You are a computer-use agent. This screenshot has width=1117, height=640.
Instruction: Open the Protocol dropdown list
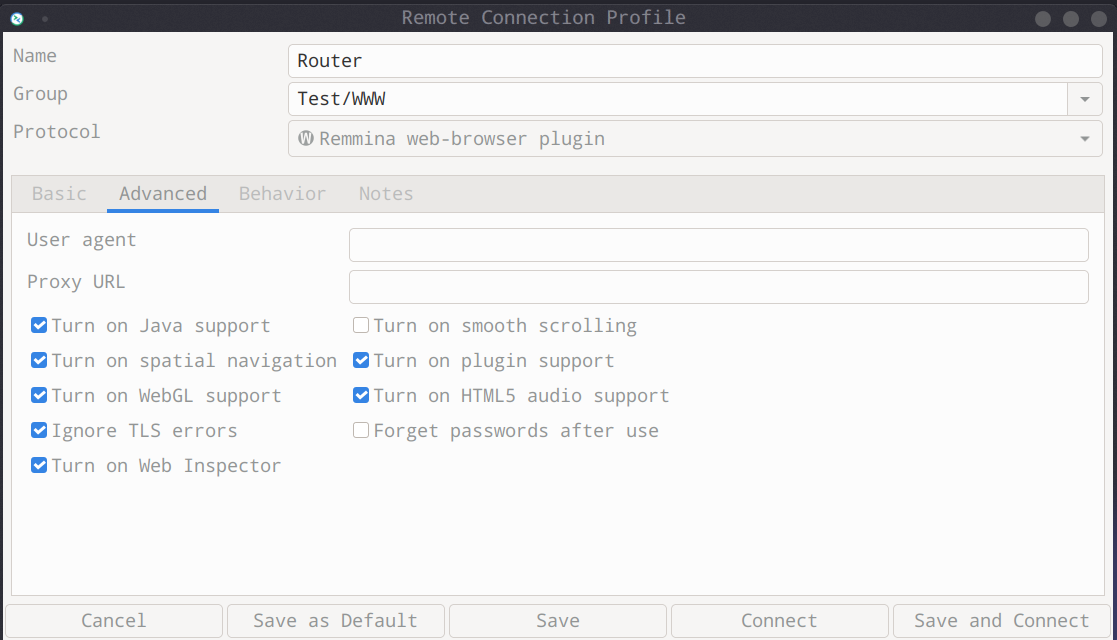(x=1084, y=139)
